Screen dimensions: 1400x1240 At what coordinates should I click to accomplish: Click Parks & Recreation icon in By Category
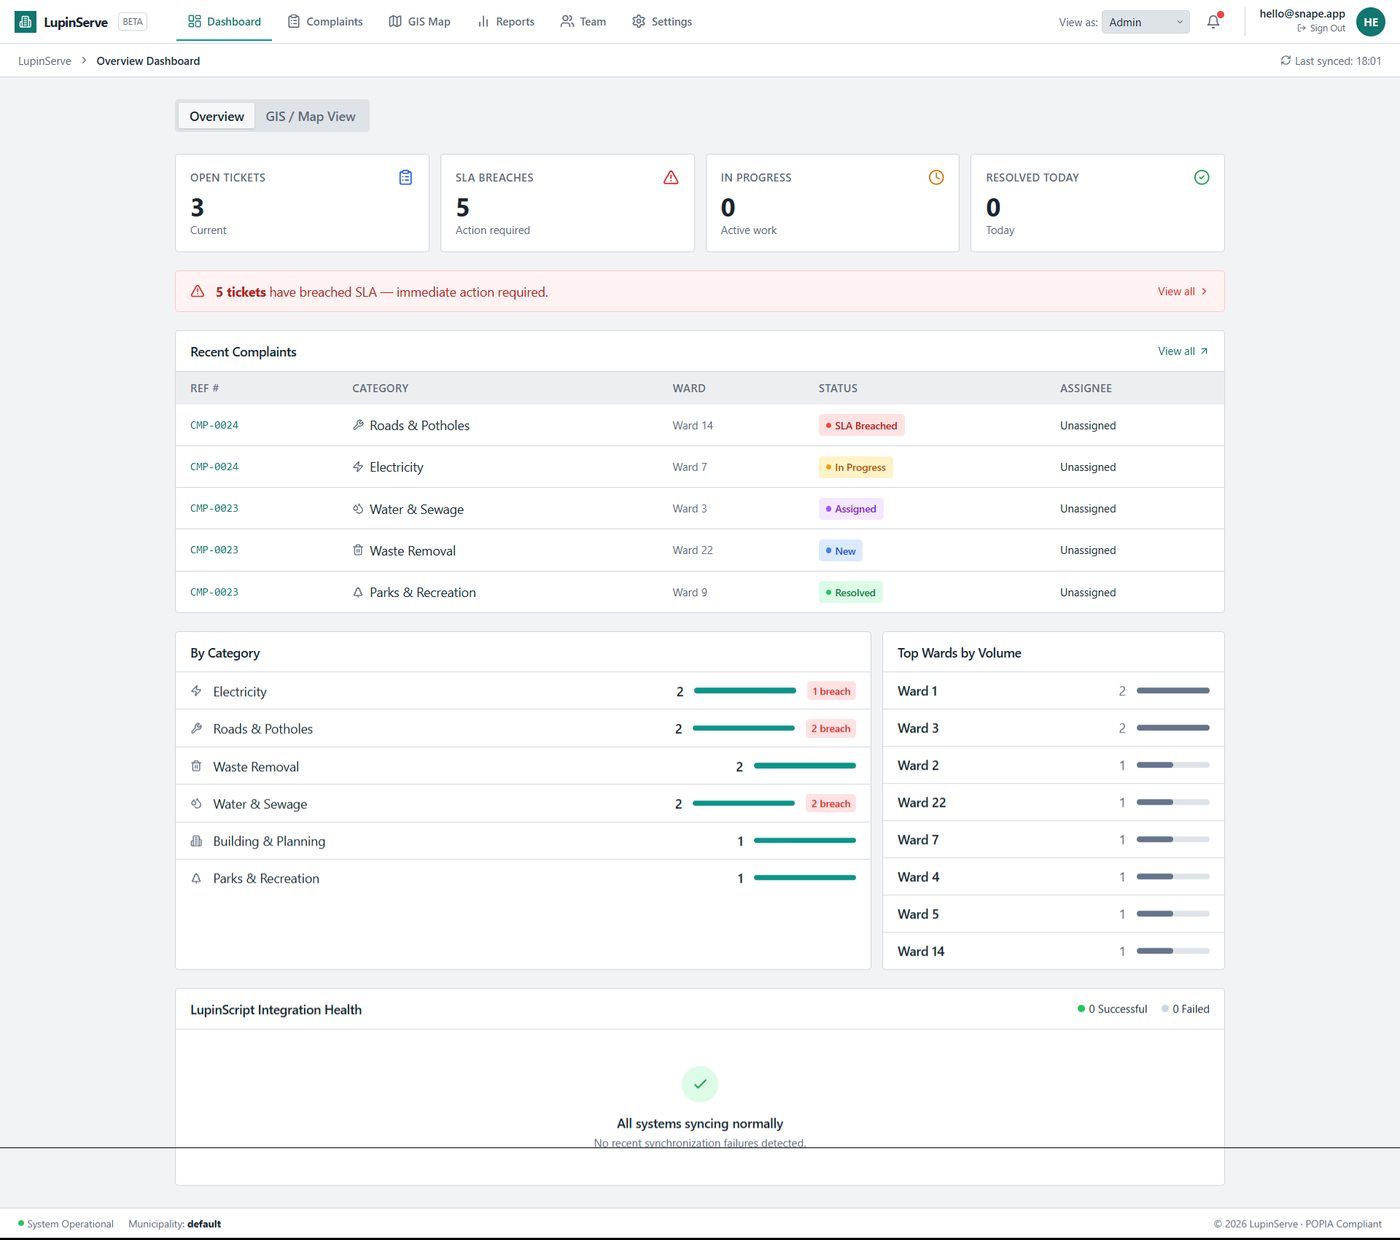[196, 878]
